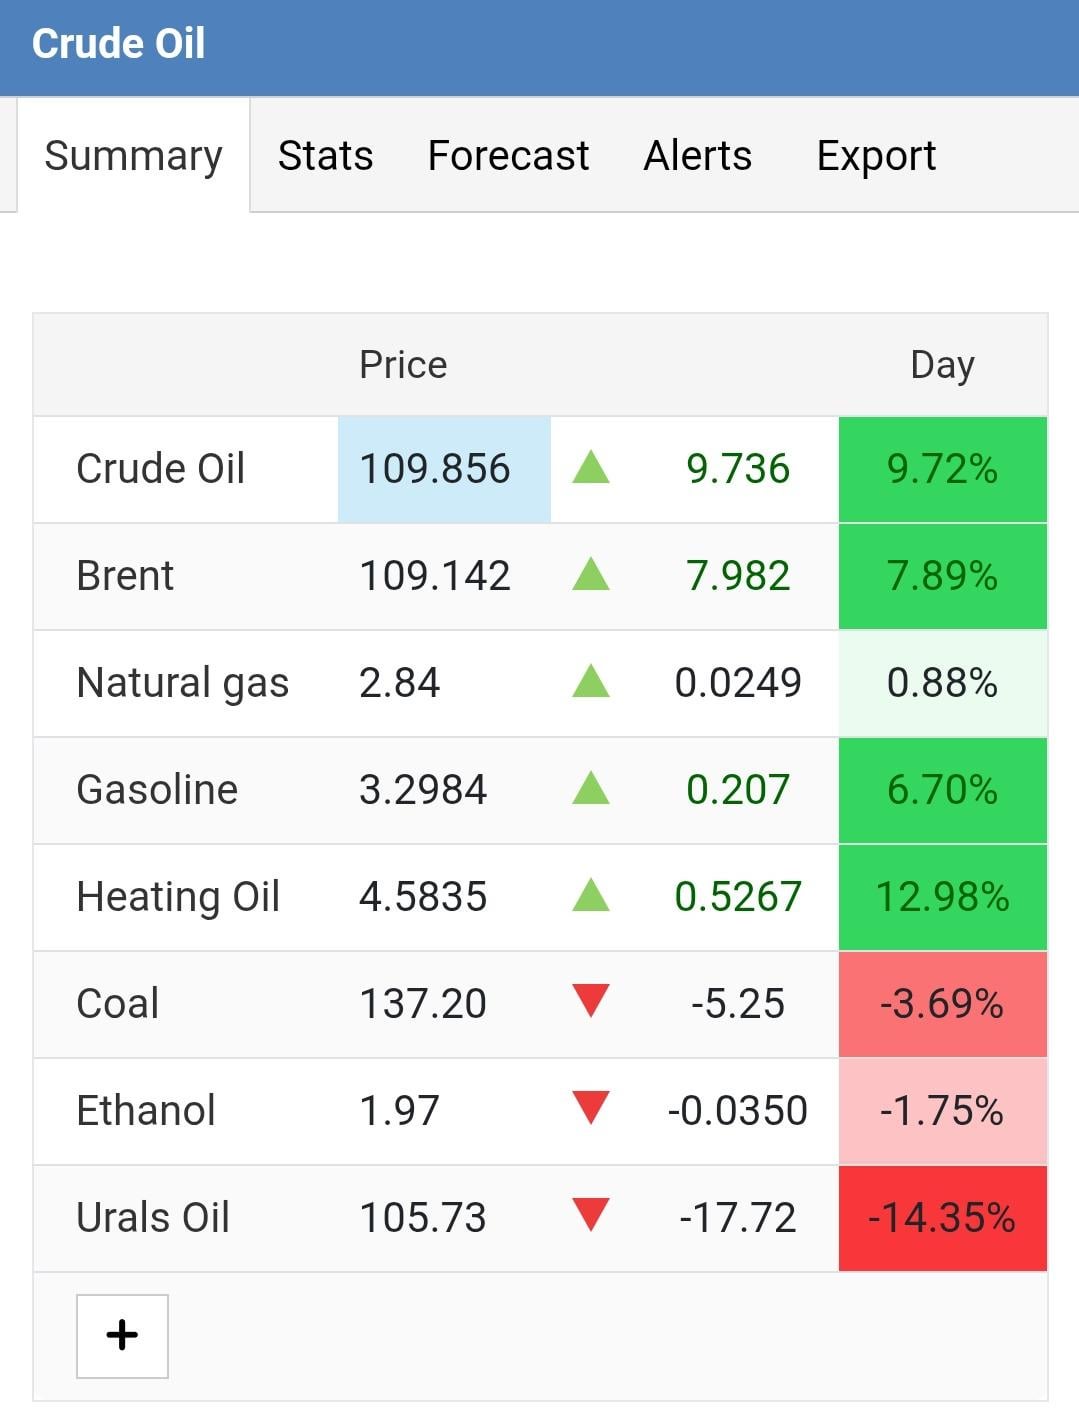The image size is (1079, 1411).
Task: Open the Forecast tab
Action: click(508, 156)
